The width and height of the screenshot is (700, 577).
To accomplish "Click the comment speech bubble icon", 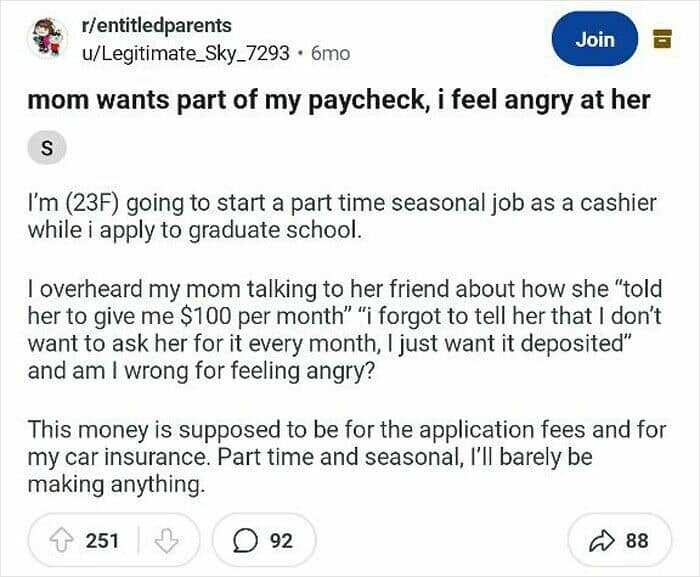I will point(244,541).
